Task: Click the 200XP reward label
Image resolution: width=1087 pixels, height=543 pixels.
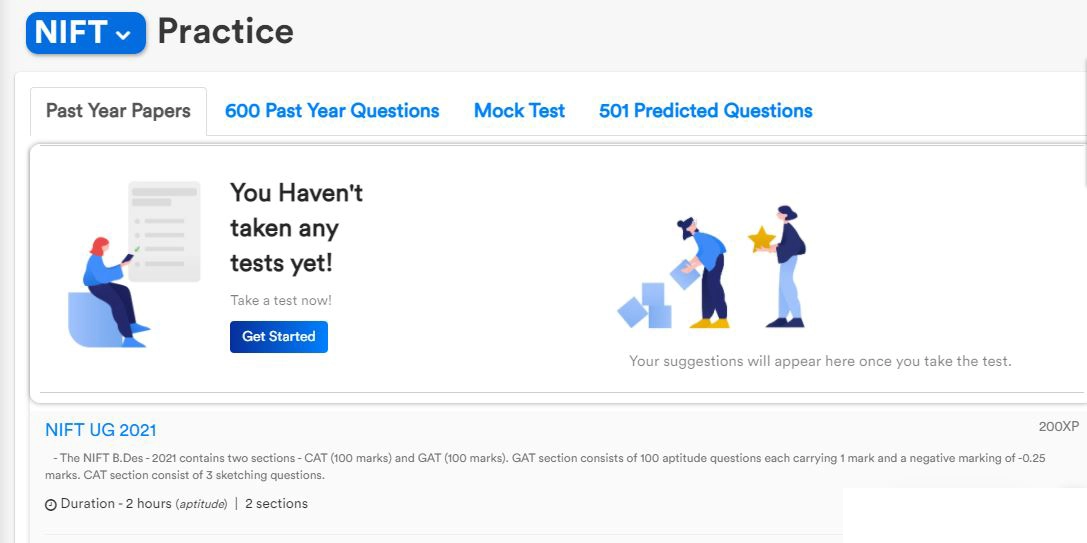Action: pyautogui.click(x=1058, y=427)
